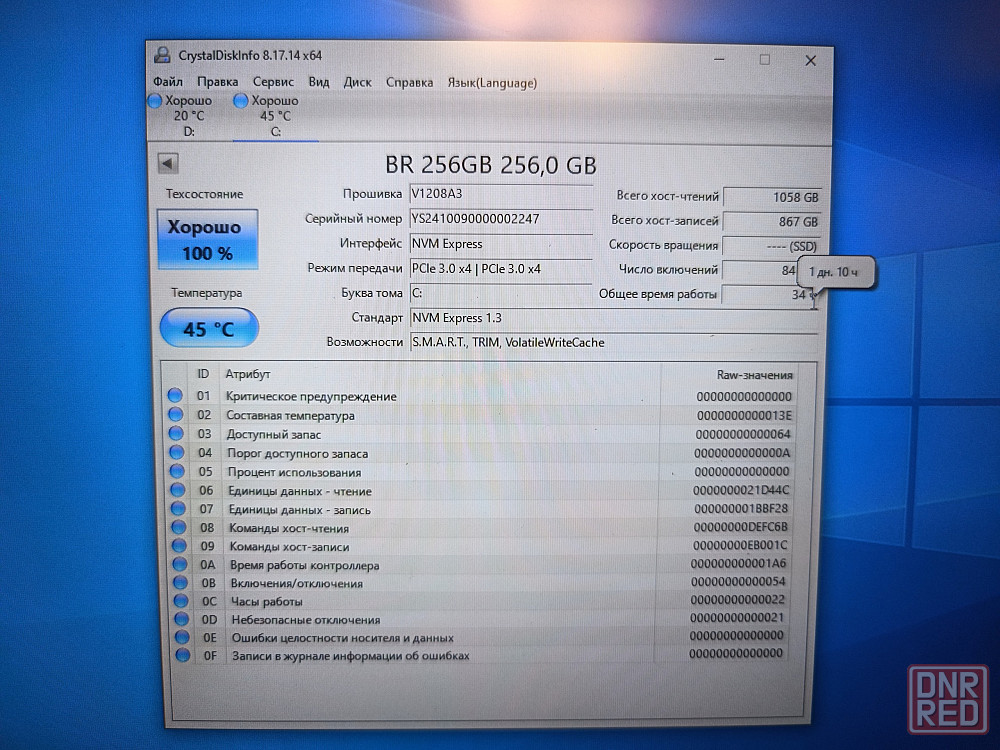
Task: Click the blue health icon above drive D:
Action: pyautogui.click(x=155, y=101)
